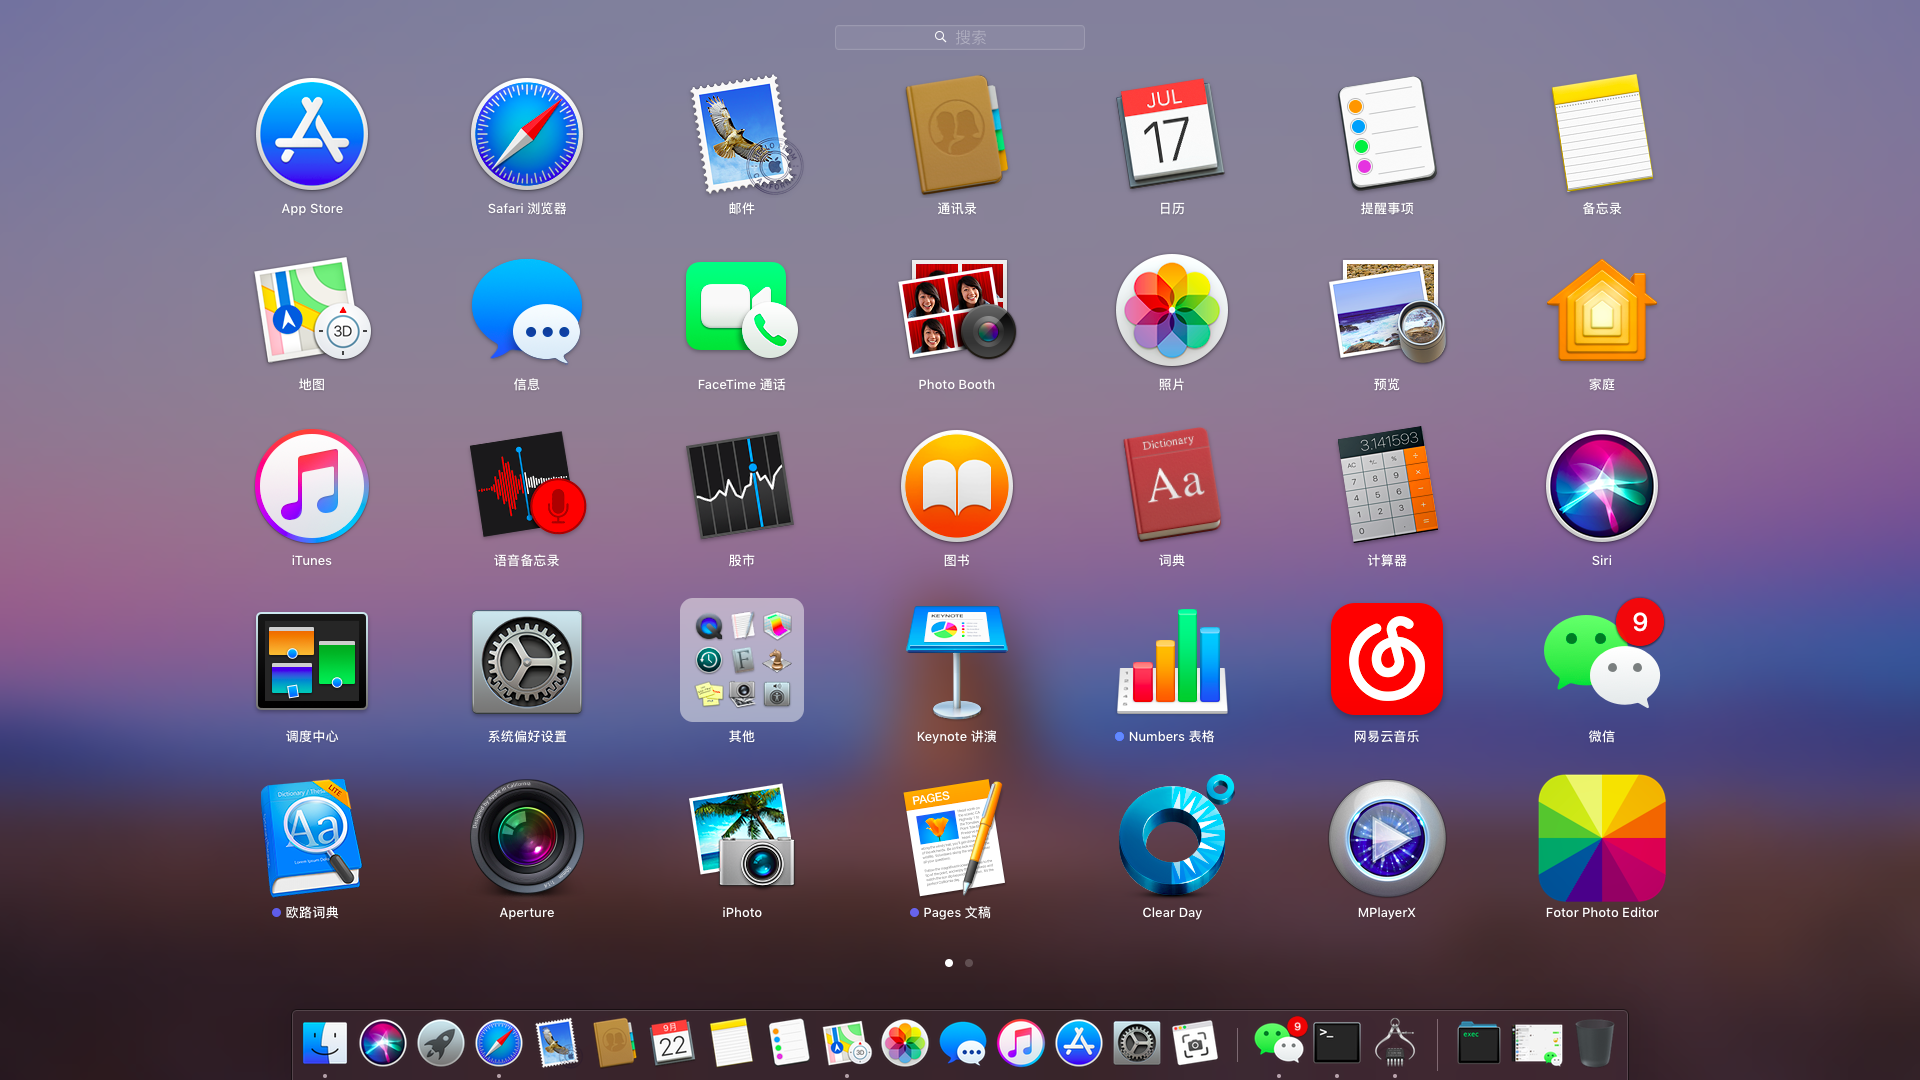Launch the 词典 dictionary app
This screenshot has width=1920, height=1080.
pos(1172,486)
